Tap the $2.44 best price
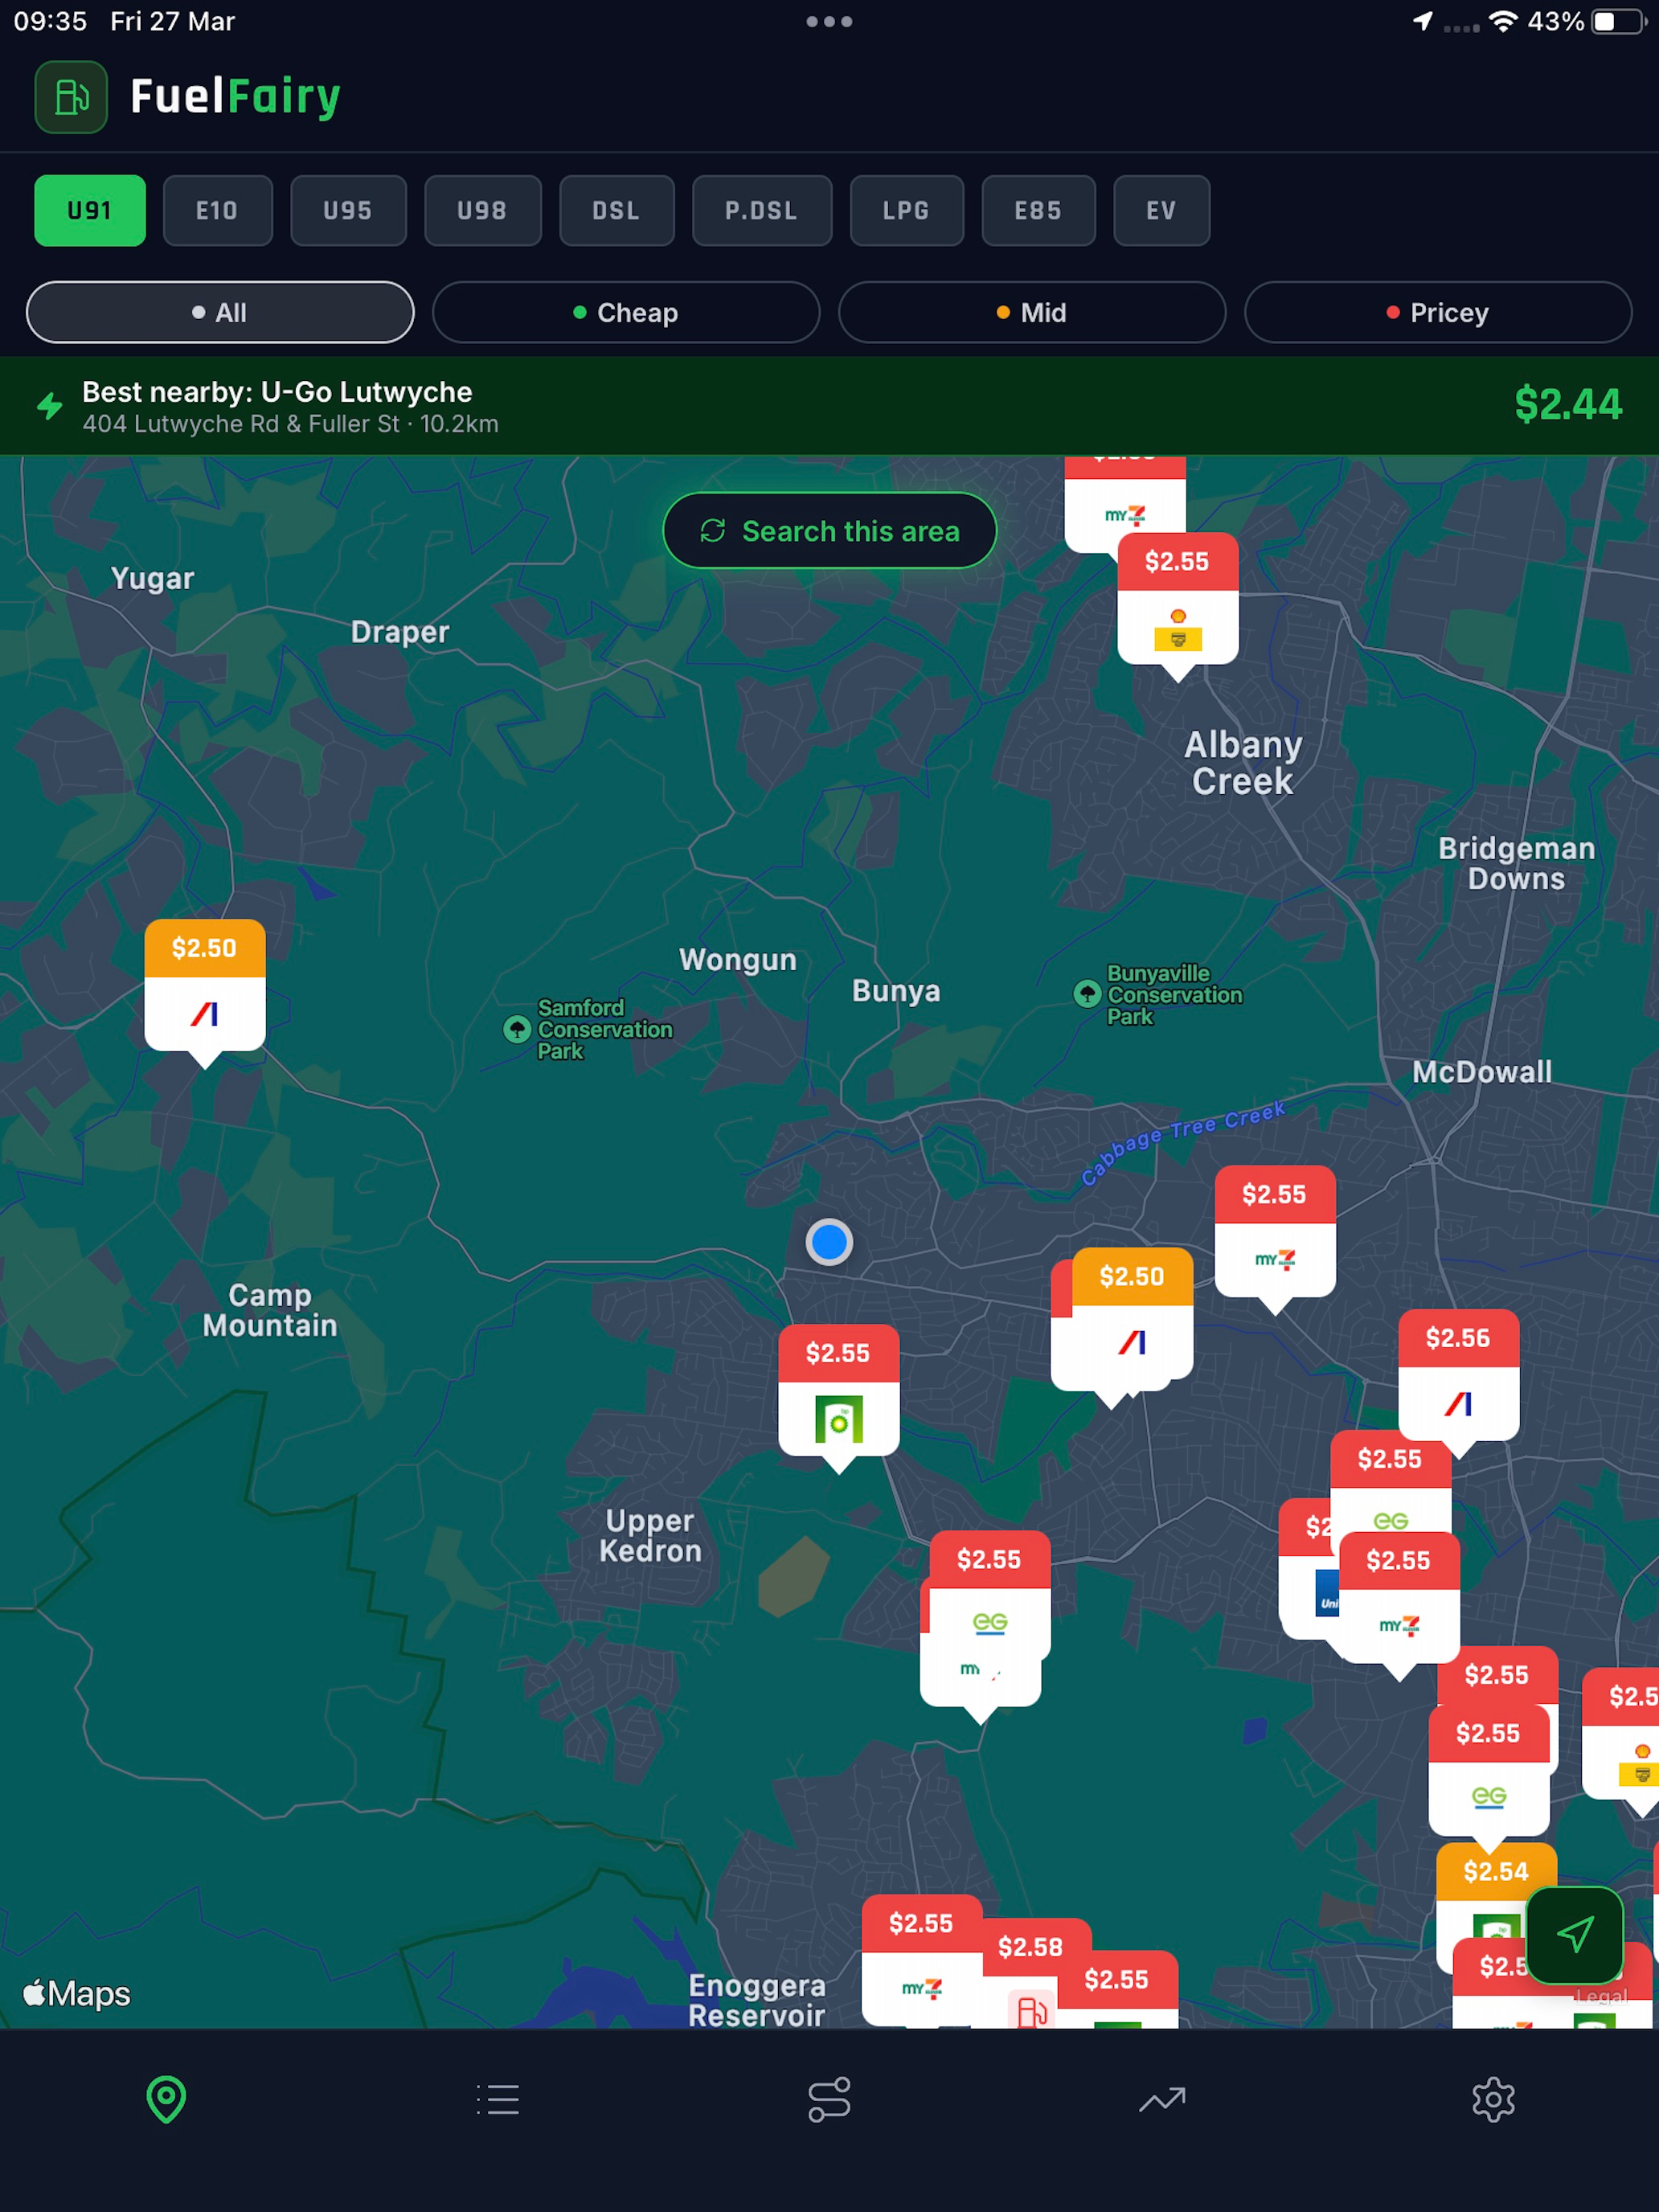The height and width of the screenshot is (2212, 1659). [1567, 405]
